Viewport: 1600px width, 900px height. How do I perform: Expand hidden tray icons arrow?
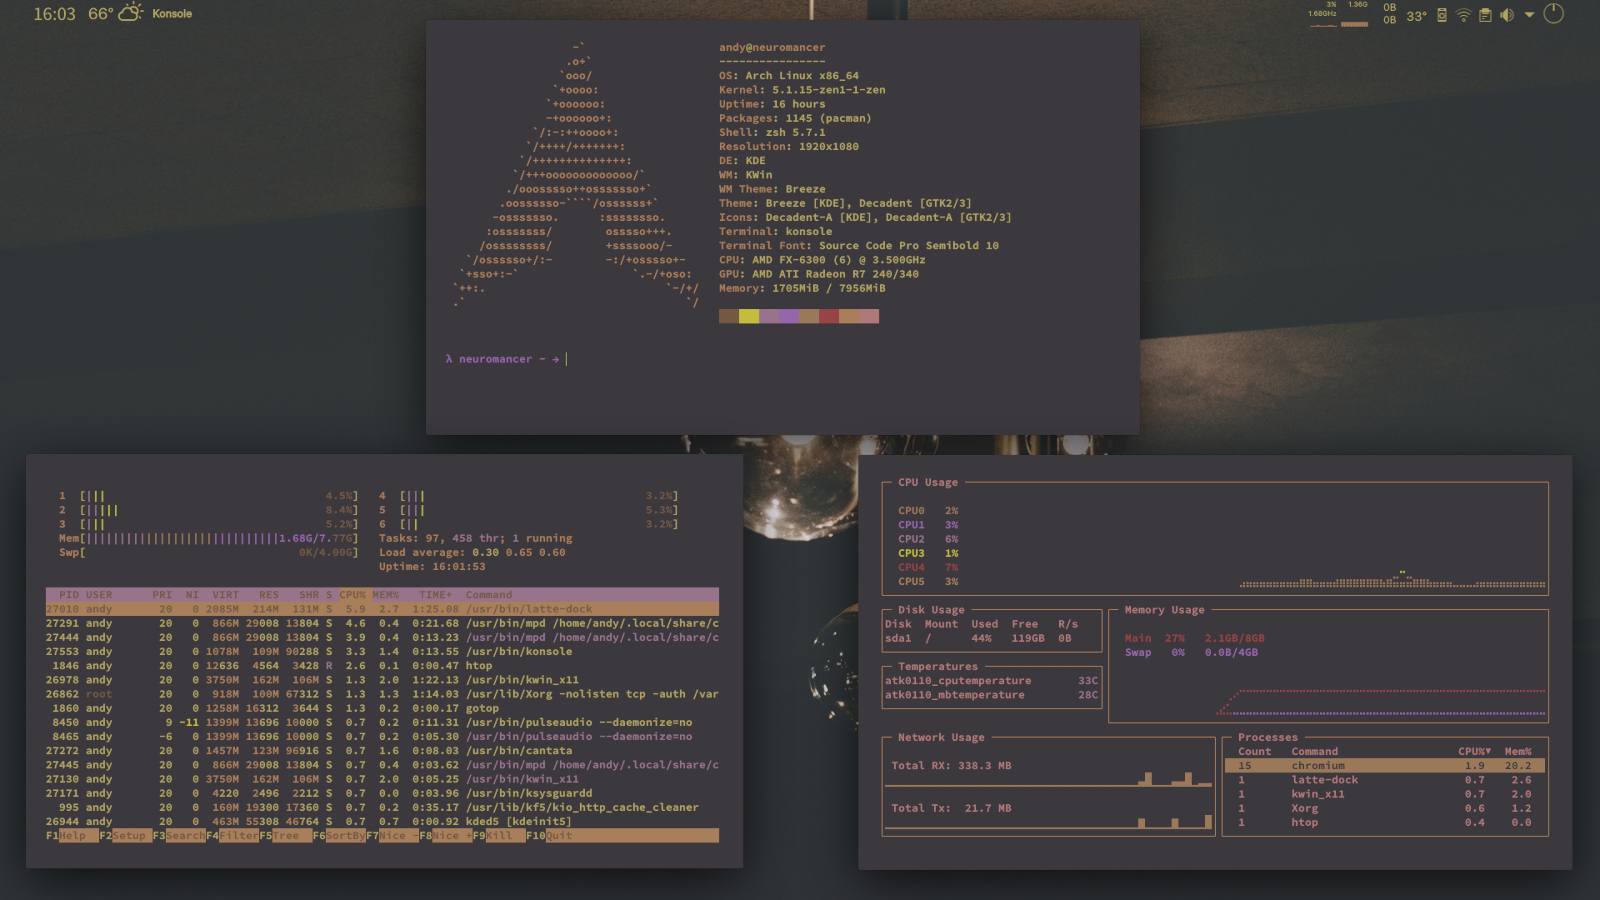(1529, 15)
